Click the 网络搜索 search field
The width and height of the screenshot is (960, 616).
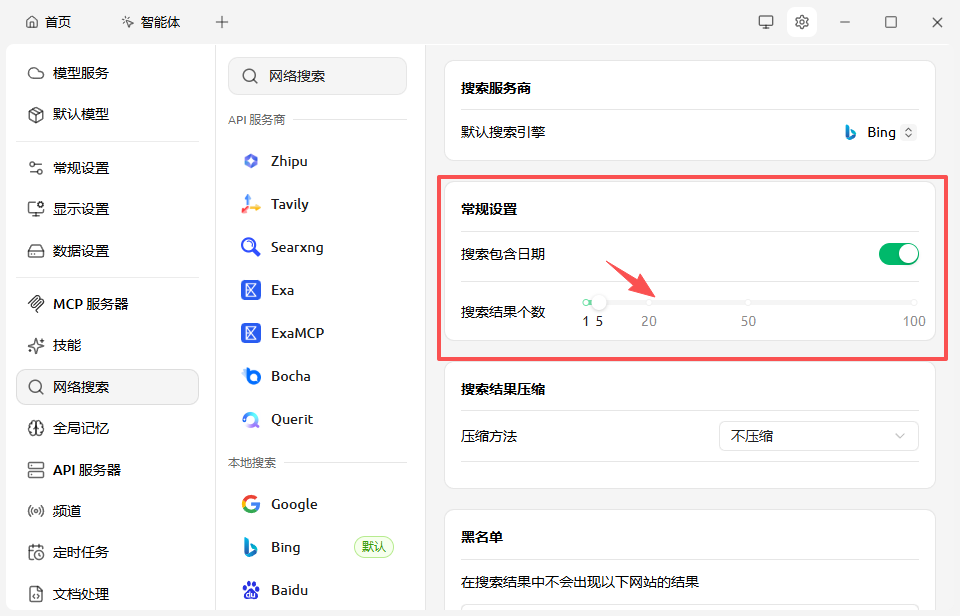tap(317, 76)
